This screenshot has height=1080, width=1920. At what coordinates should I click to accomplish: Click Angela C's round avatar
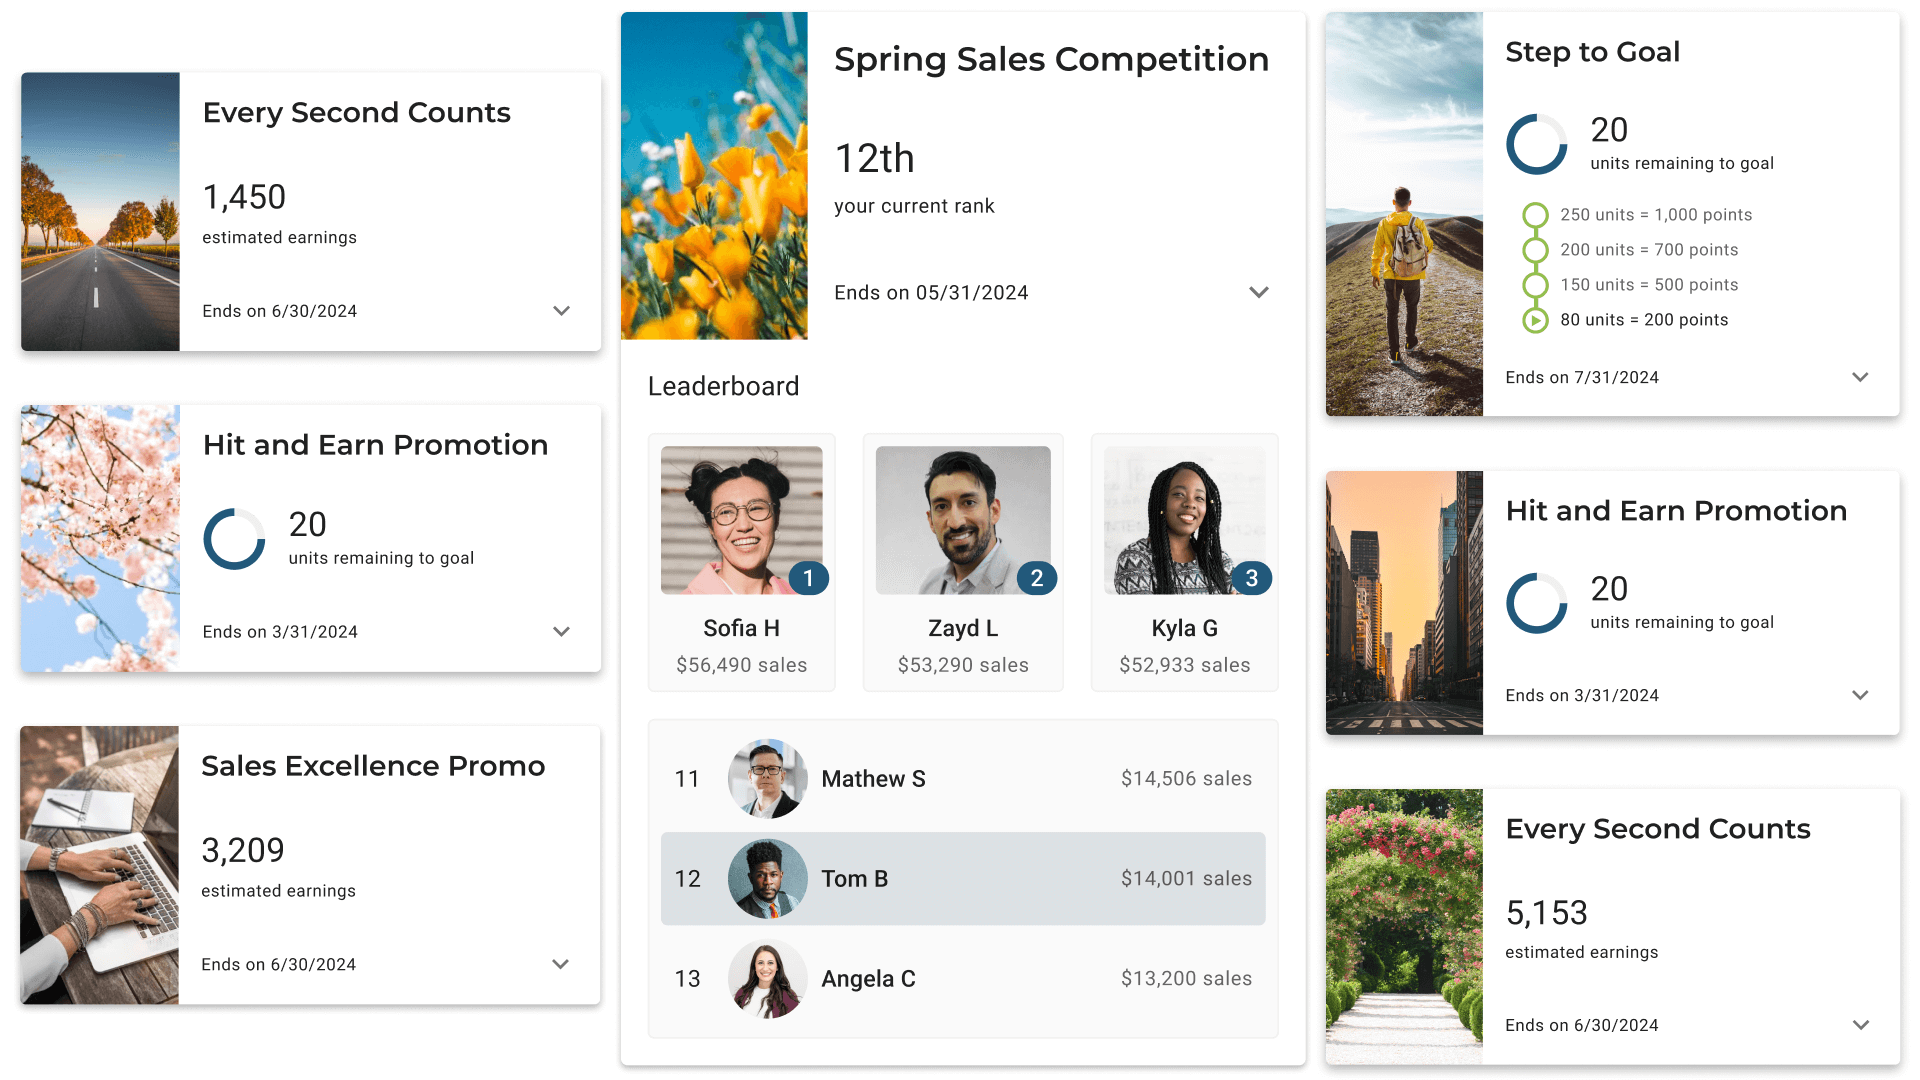[767, 979]
